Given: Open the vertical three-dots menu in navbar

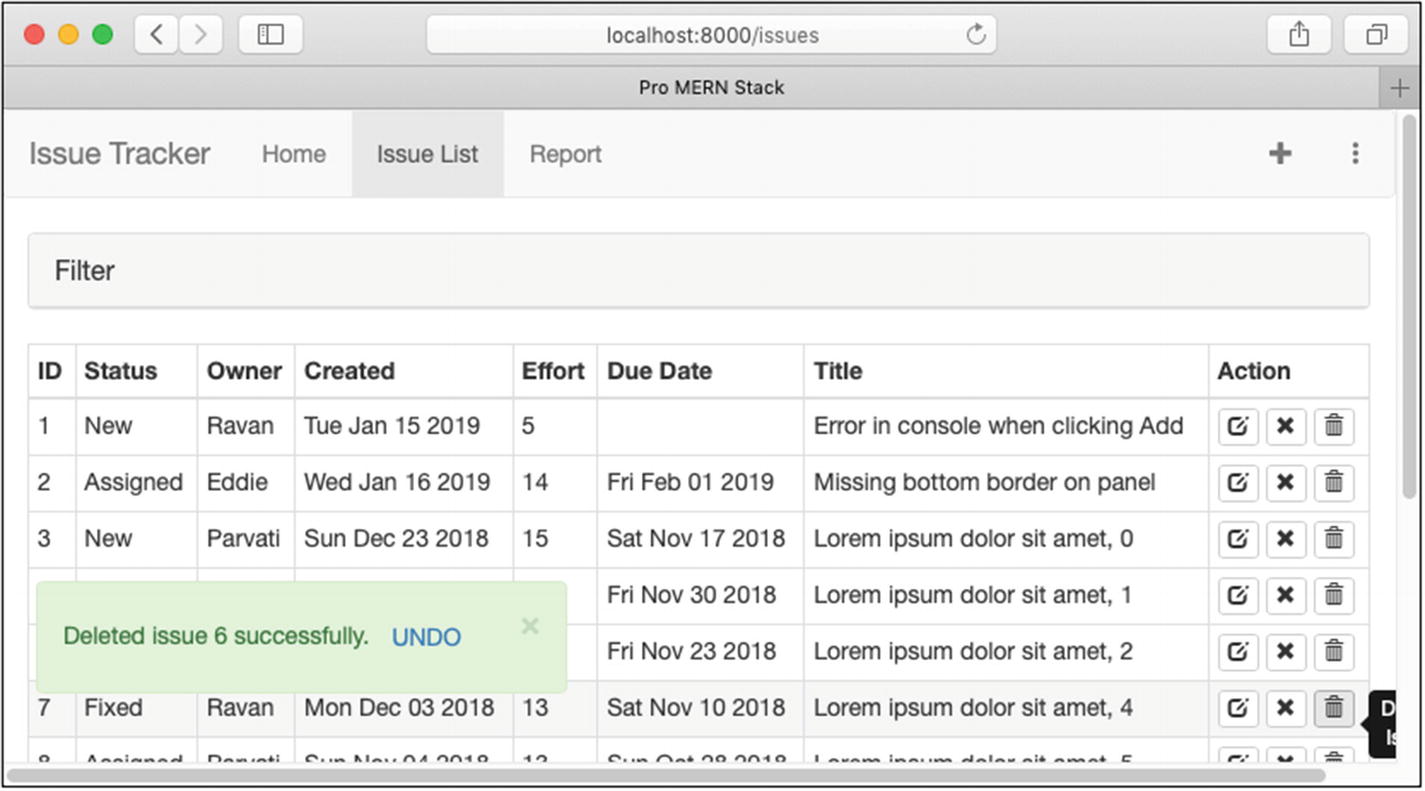Looking at the screenshot, I should pos(1355,153).
